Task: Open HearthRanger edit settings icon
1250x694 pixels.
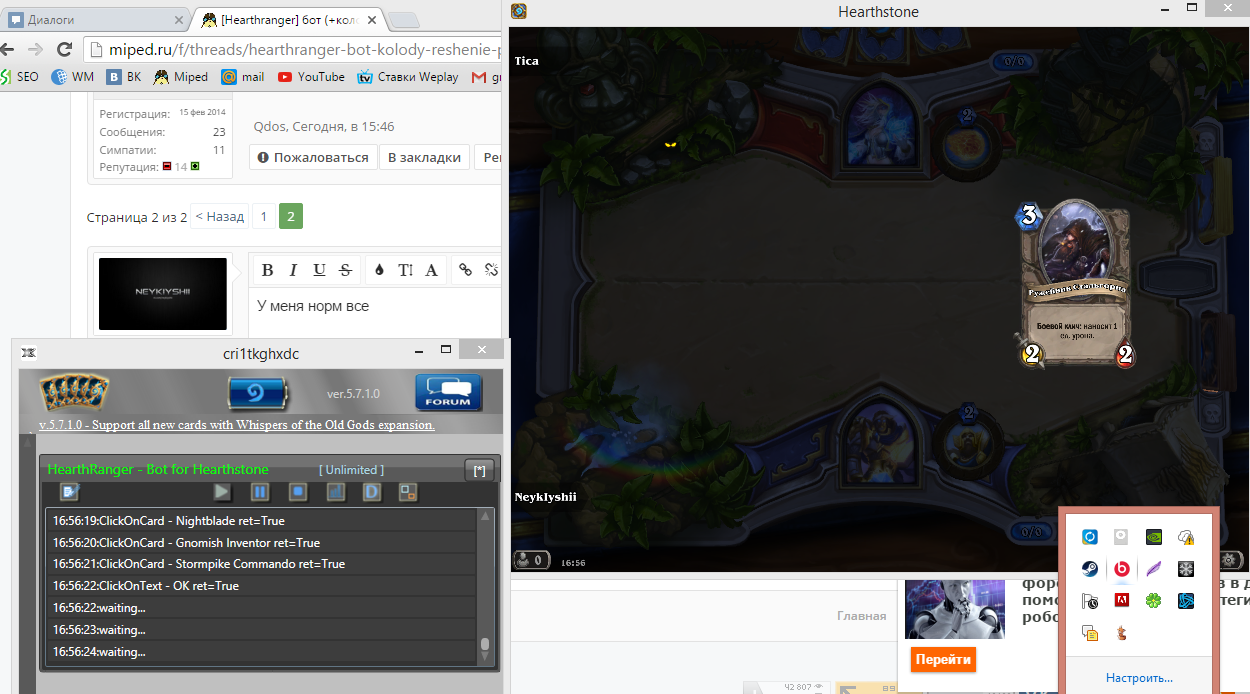Action: [x=69, y=492]
